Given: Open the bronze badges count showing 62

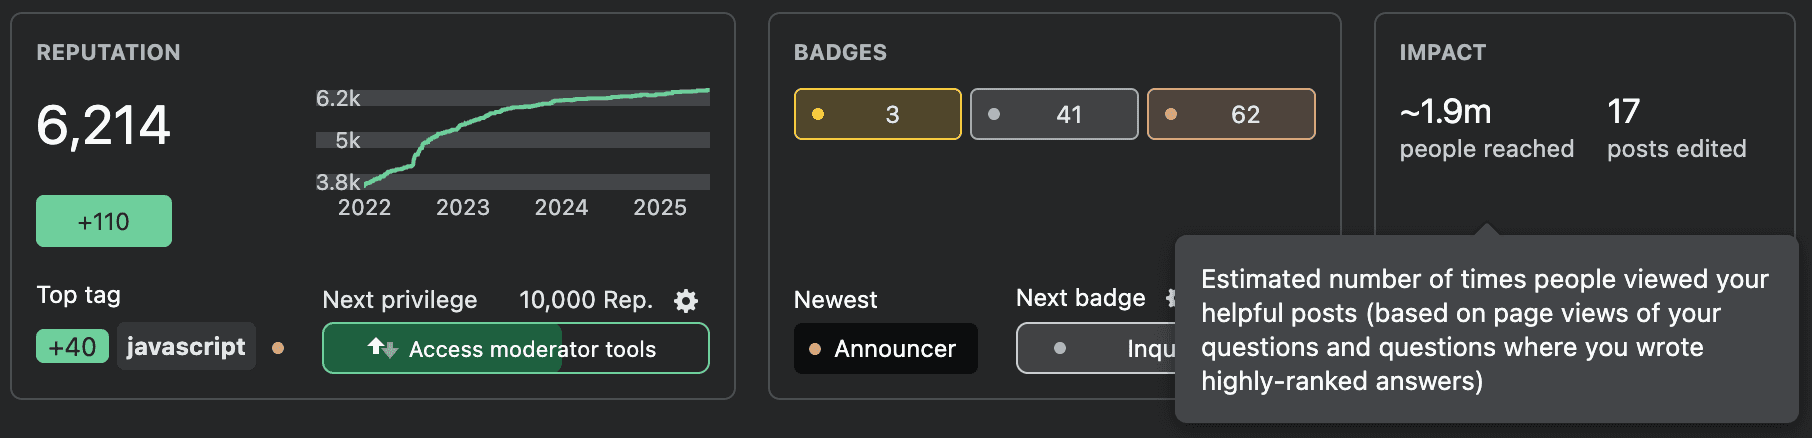Looking at the screenshot, I should [1231, 114].
